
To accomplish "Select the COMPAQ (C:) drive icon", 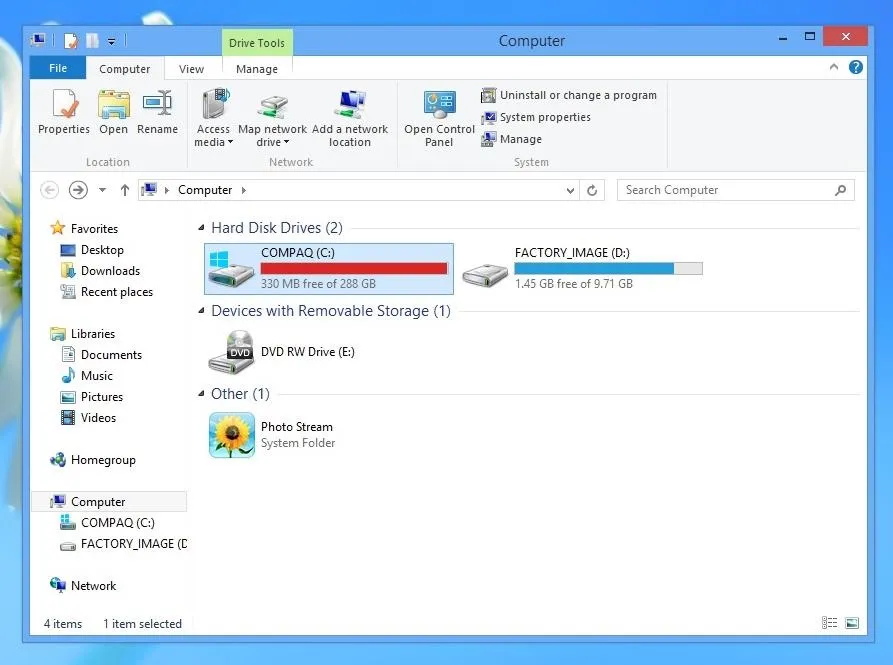I will (x=231, y=269).
